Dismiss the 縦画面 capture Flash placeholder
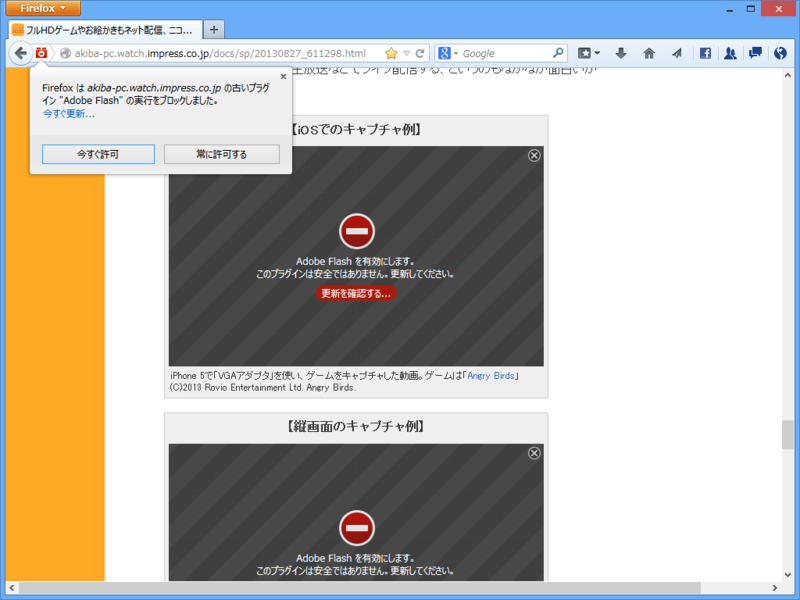The width and height of the screenshot is (800, 600). click(534, 453)
